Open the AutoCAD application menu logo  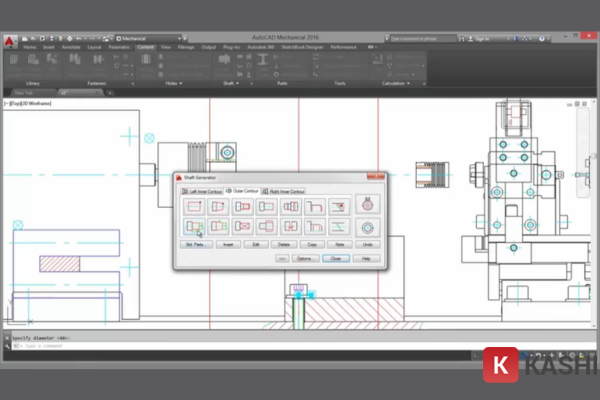(9, 41)
